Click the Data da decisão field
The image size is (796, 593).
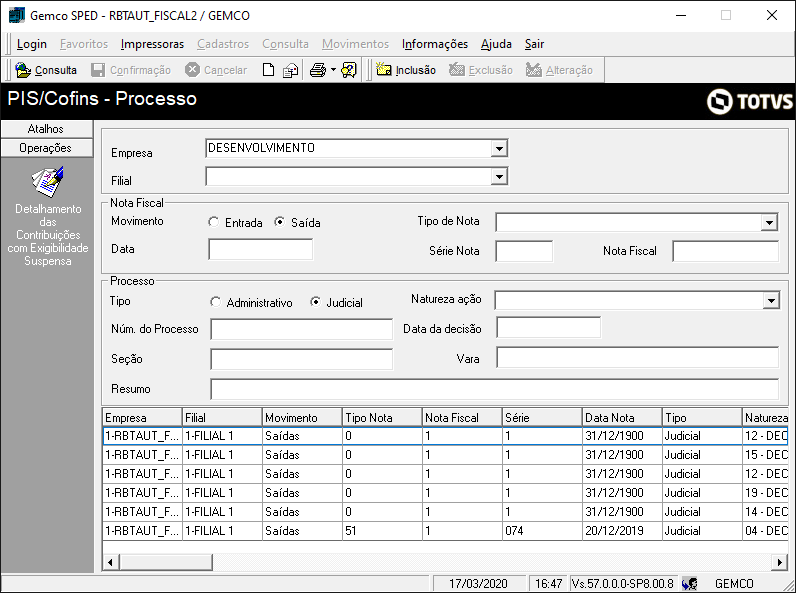coord(548,327)
